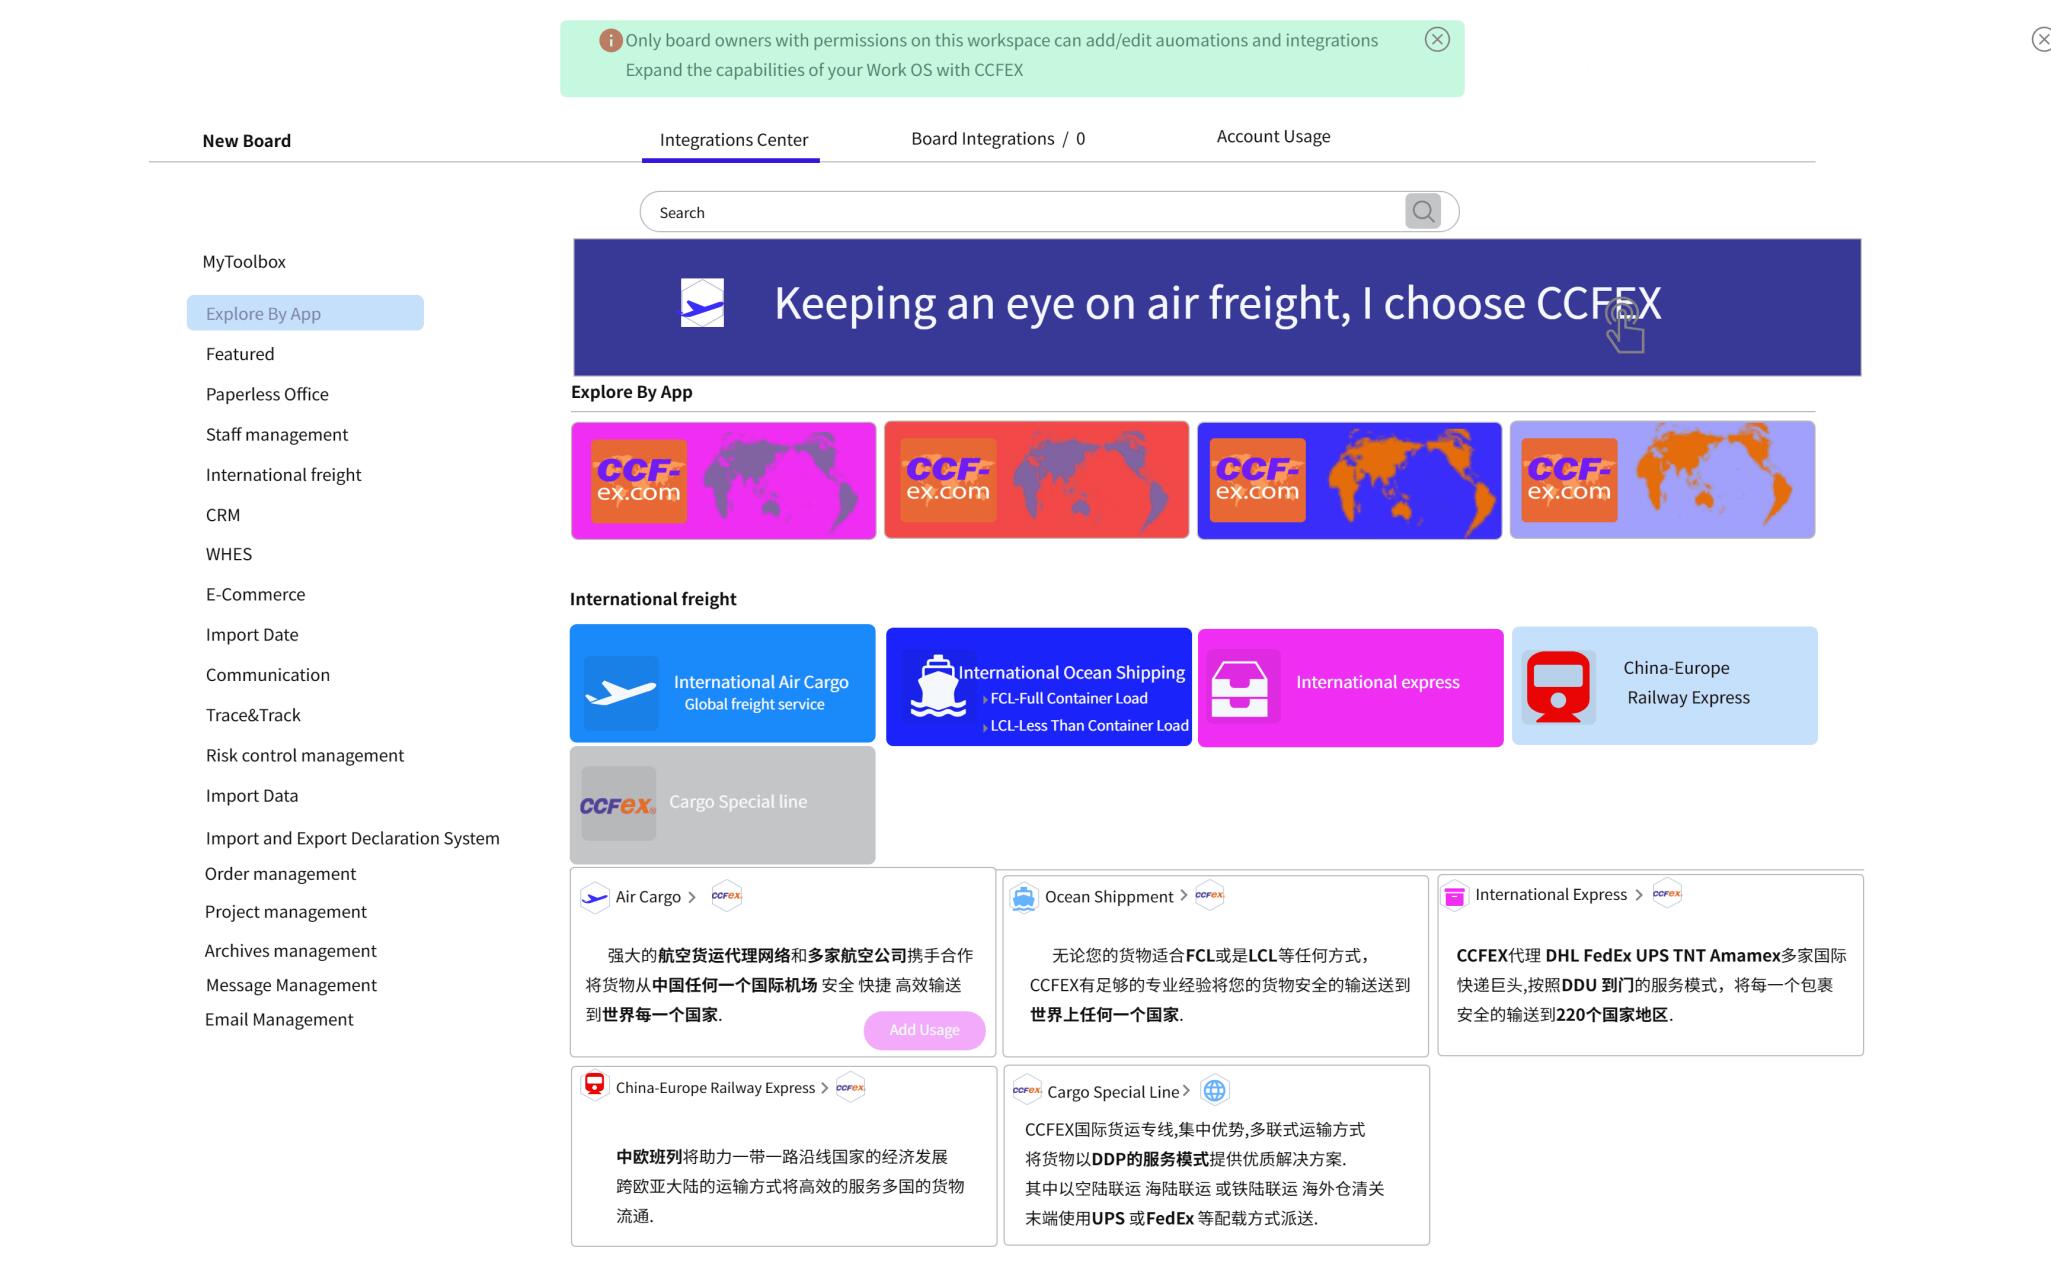
Task: Click the International Express card box icon
Action: pos(1454,896)
